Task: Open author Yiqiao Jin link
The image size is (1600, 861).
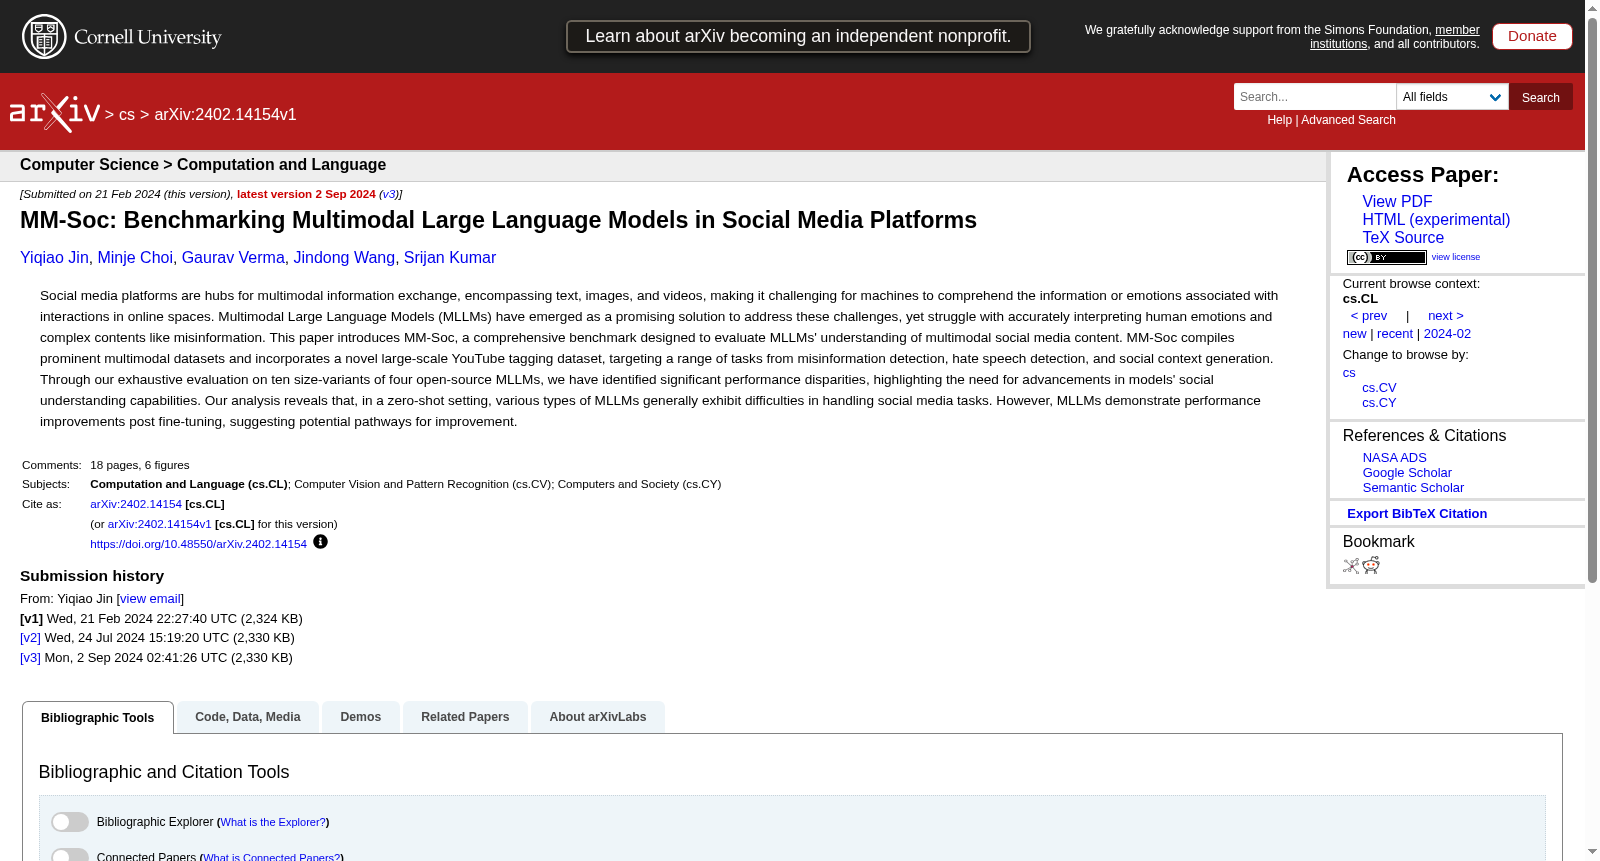Action: [54, 258]
